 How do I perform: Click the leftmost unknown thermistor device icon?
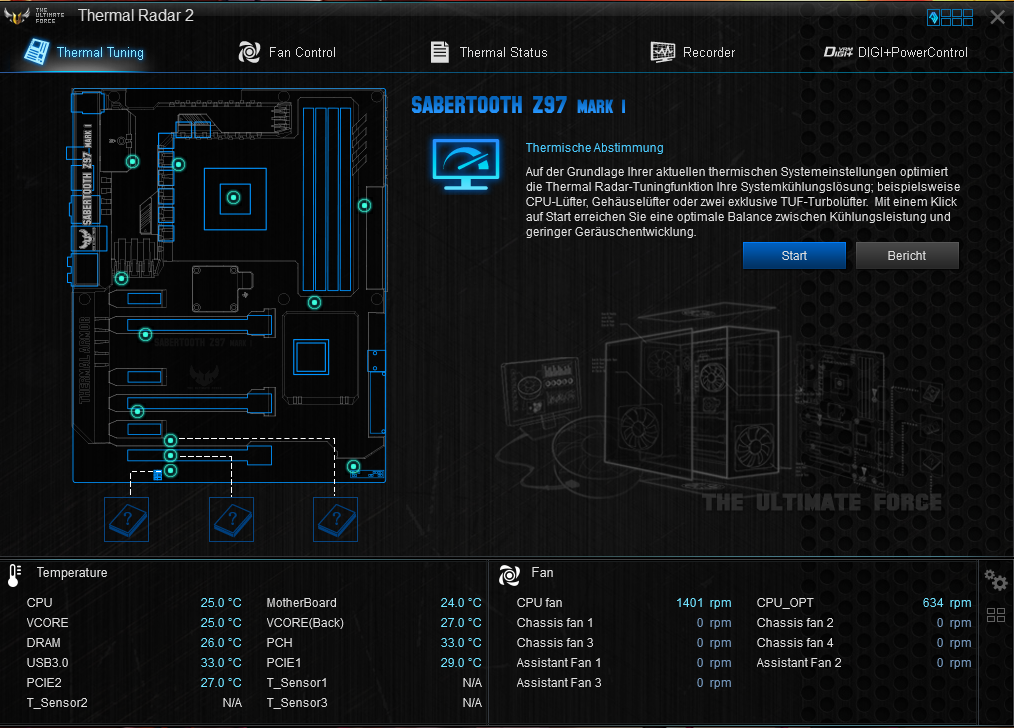(x=127, y=519)
